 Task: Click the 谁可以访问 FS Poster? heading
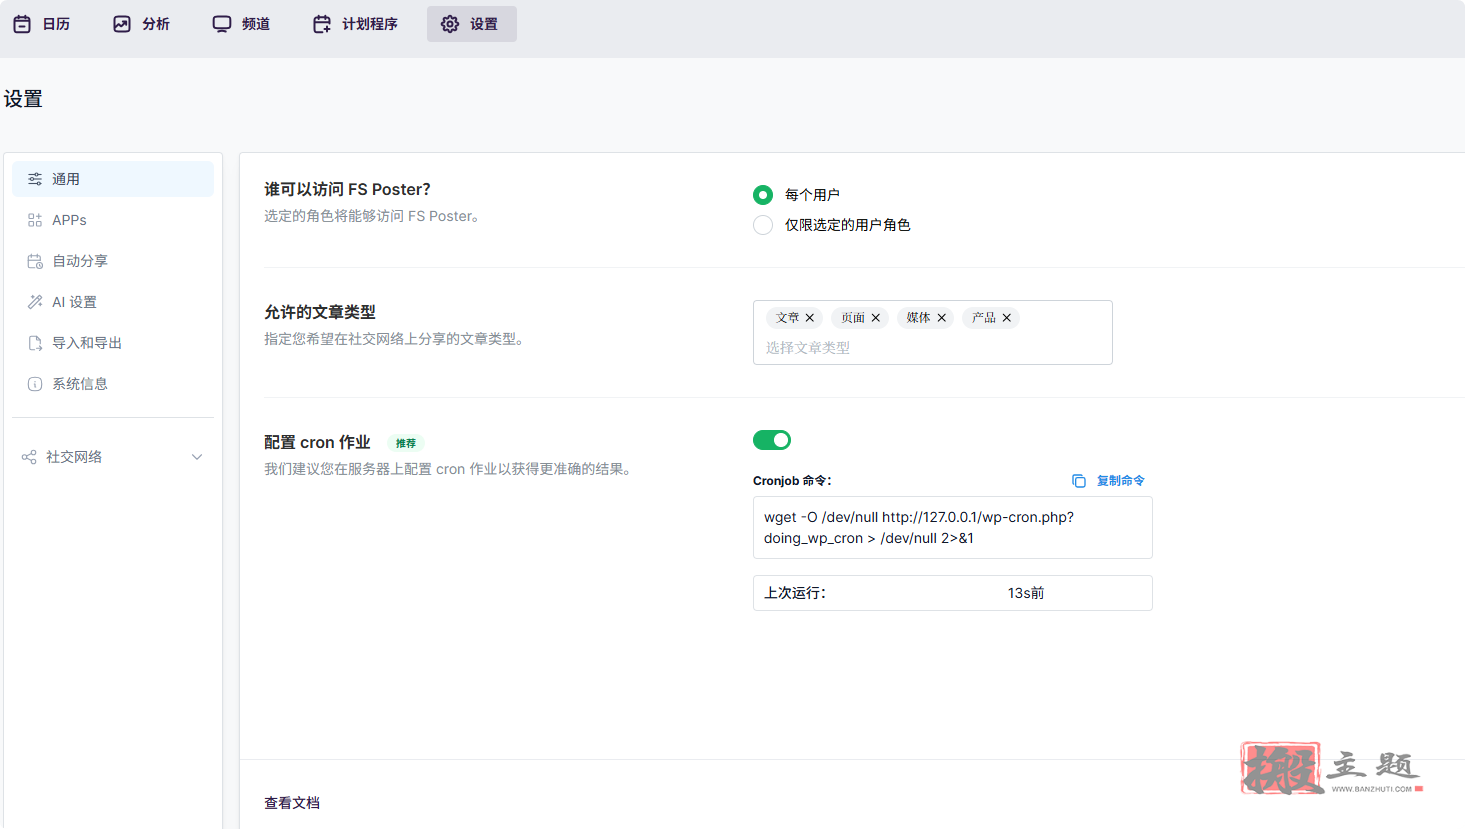pos(347,189)
